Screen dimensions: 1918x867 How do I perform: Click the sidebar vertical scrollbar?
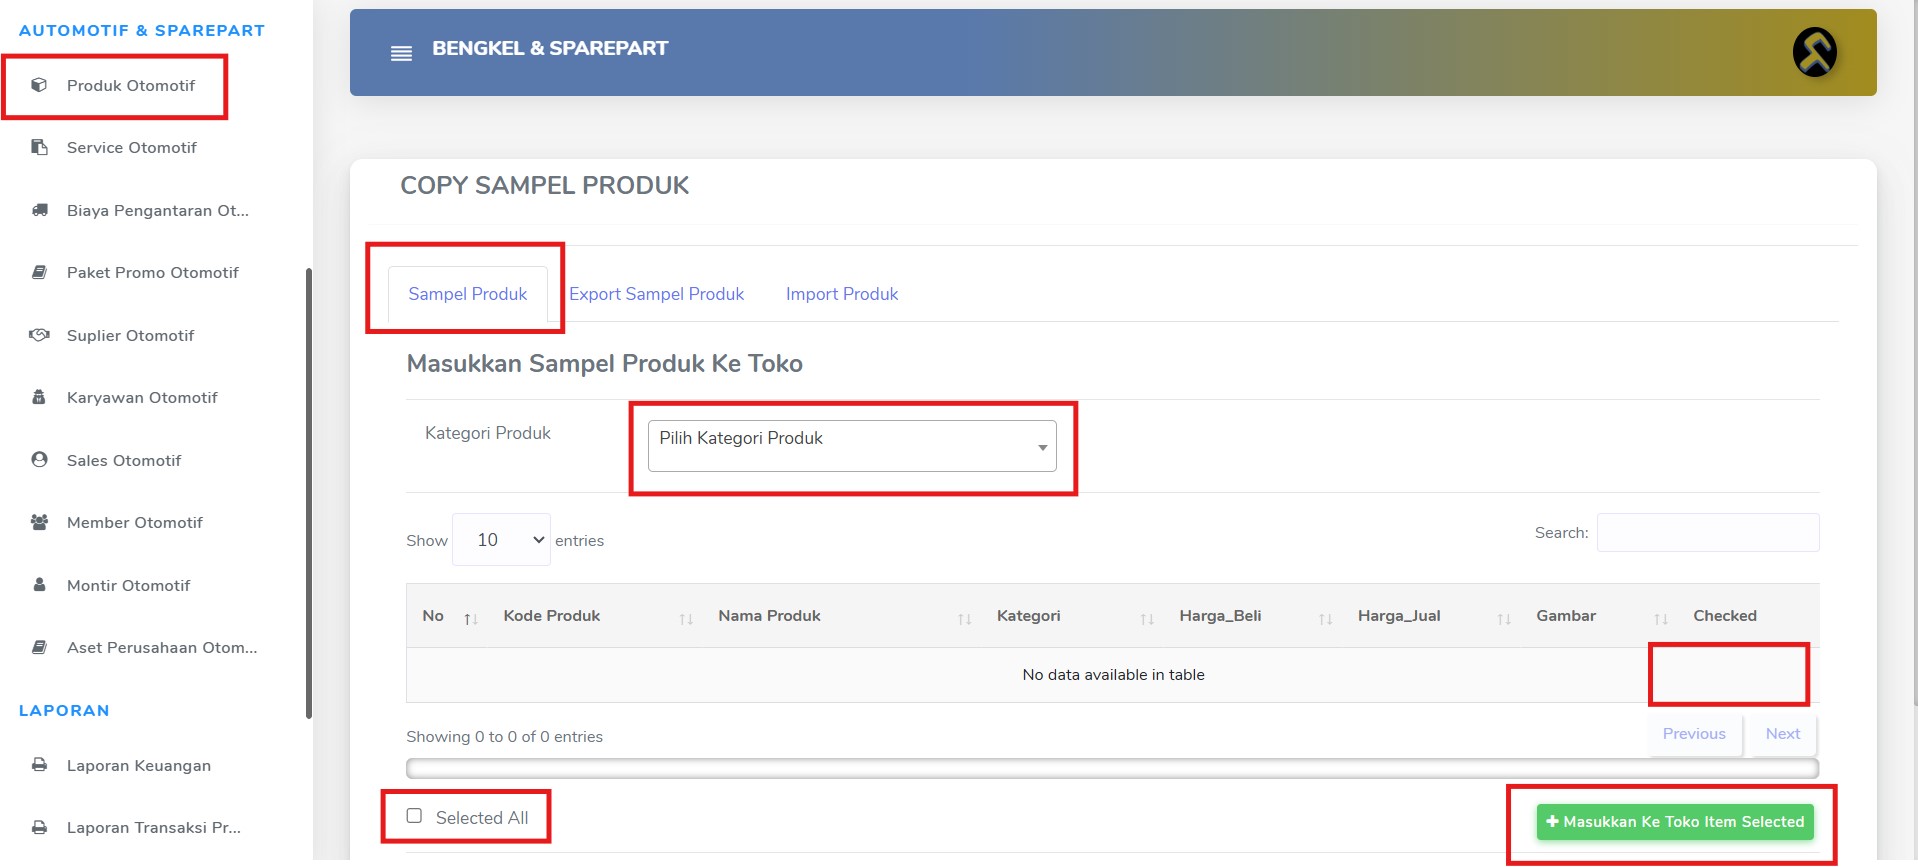(x=309, y=493)
